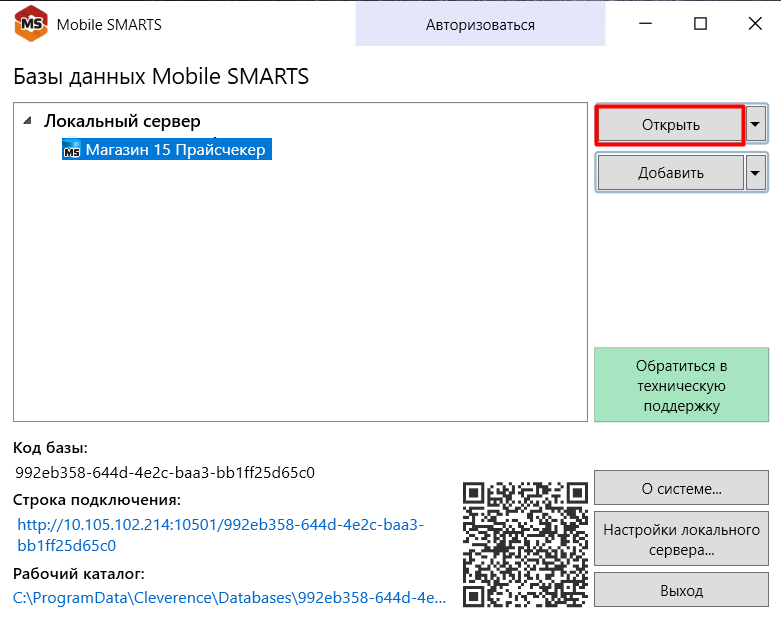
Task: Click the Код базы GUID text
Action: point(165,472)
